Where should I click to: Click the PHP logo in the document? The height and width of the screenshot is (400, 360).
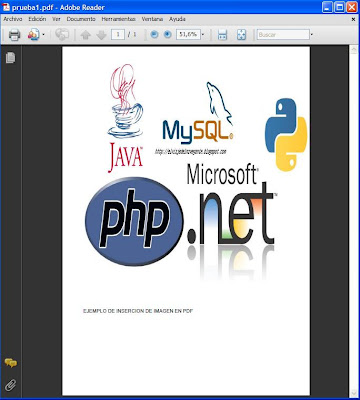point(134,221)
